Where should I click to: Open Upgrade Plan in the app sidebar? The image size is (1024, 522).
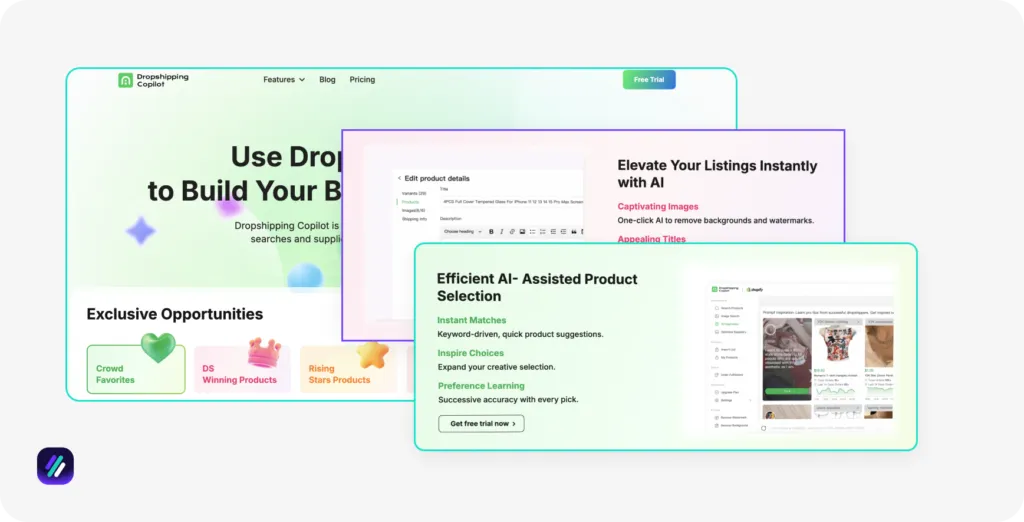click(x=729, y=392)
